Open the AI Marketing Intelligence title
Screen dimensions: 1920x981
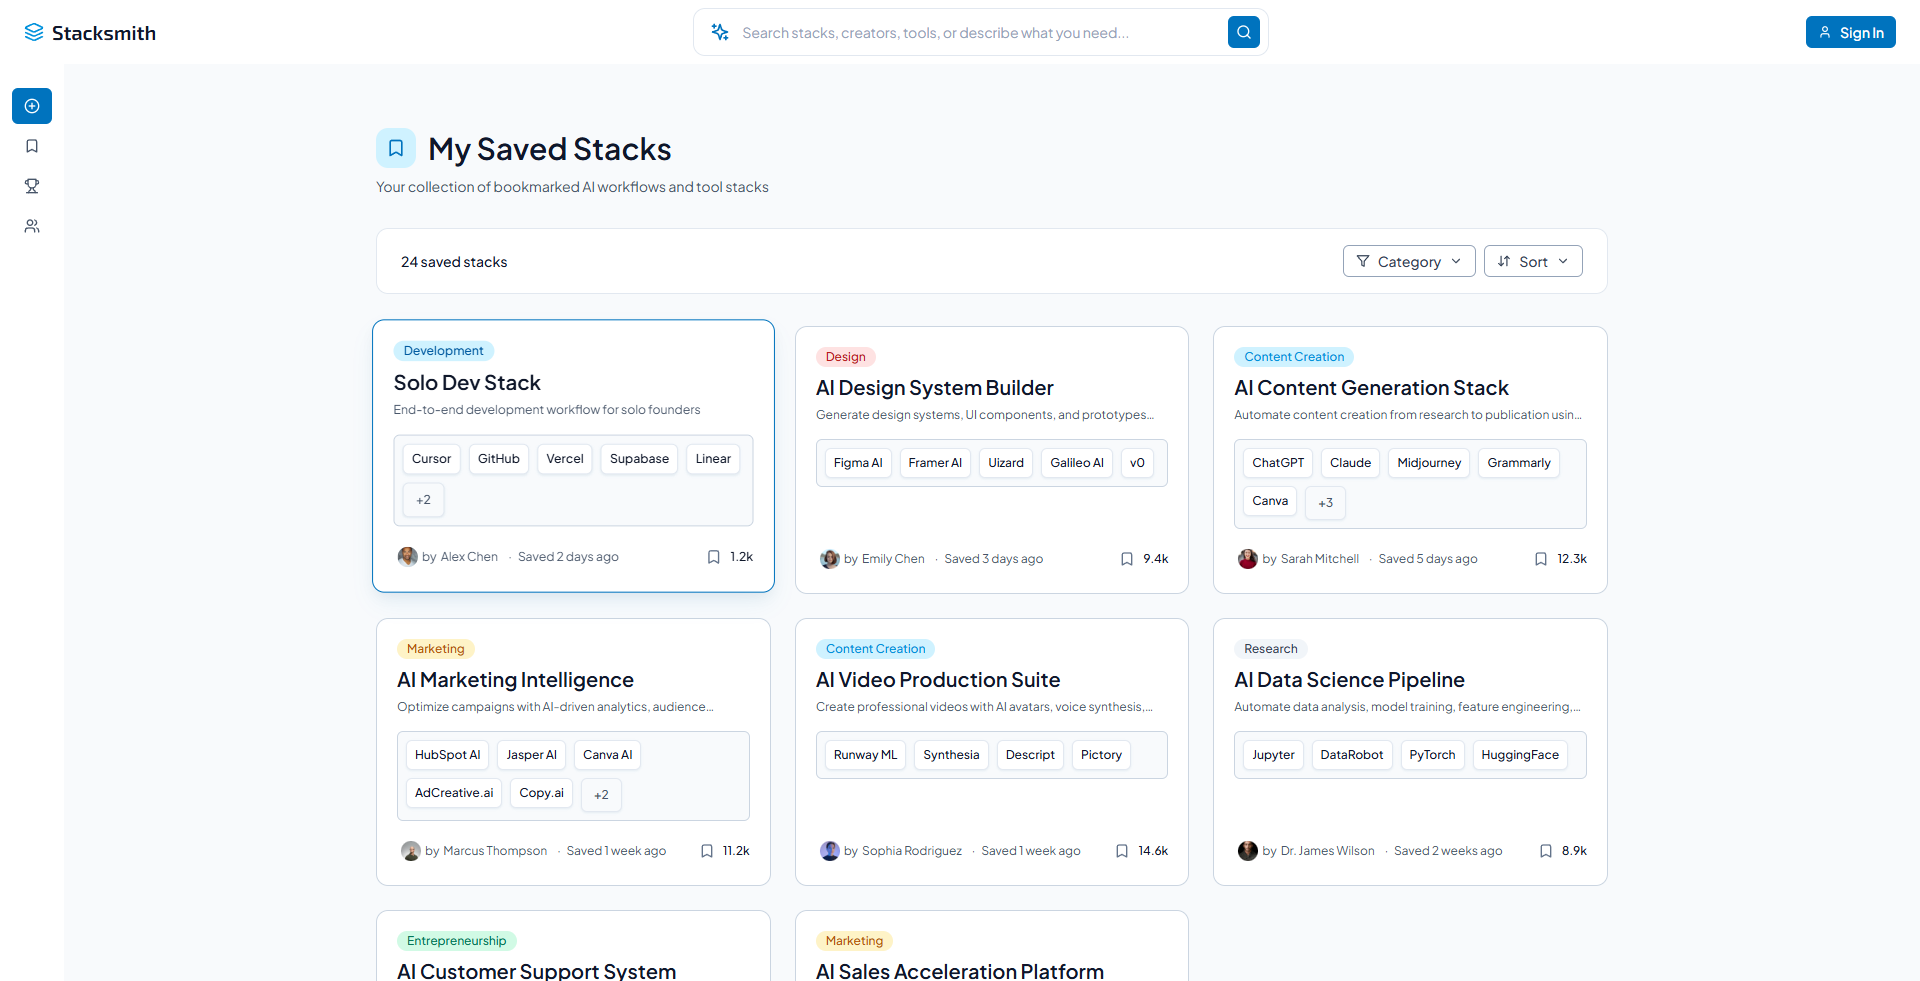tap(515, 680)
